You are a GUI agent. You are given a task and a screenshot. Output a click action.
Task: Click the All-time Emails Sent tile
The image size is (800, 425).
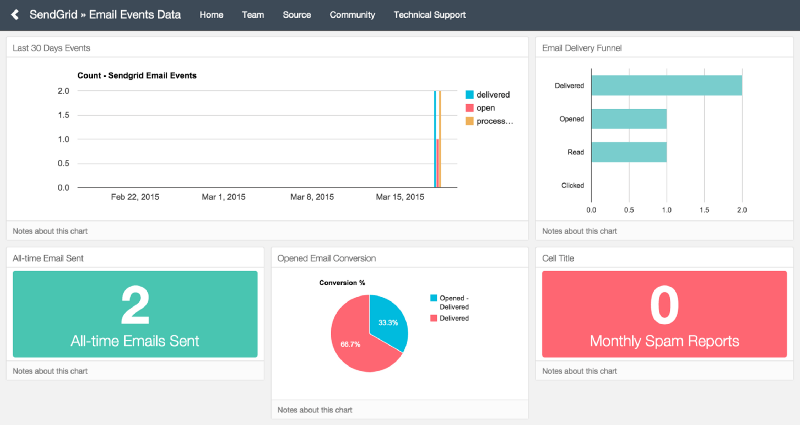(x=135, y=314)
